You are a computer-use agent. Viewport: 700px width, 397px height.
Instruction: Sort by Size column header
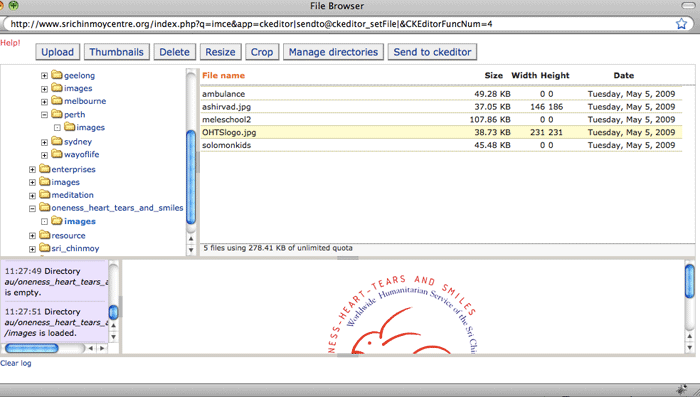pos(494,75)
